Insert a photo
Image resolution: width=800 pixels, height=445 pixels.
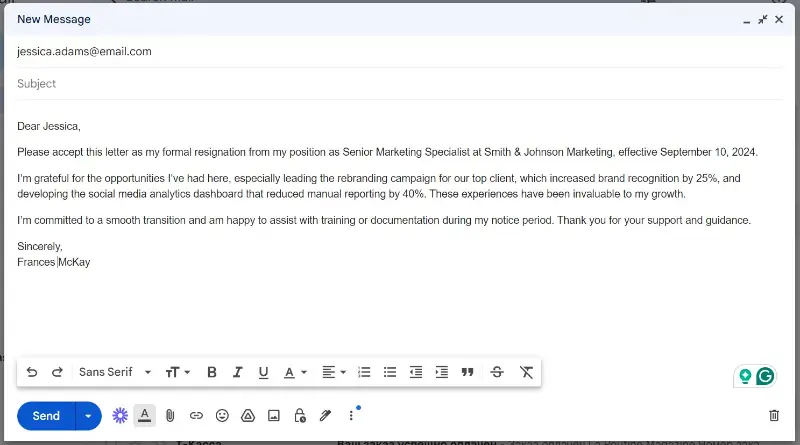274,415
